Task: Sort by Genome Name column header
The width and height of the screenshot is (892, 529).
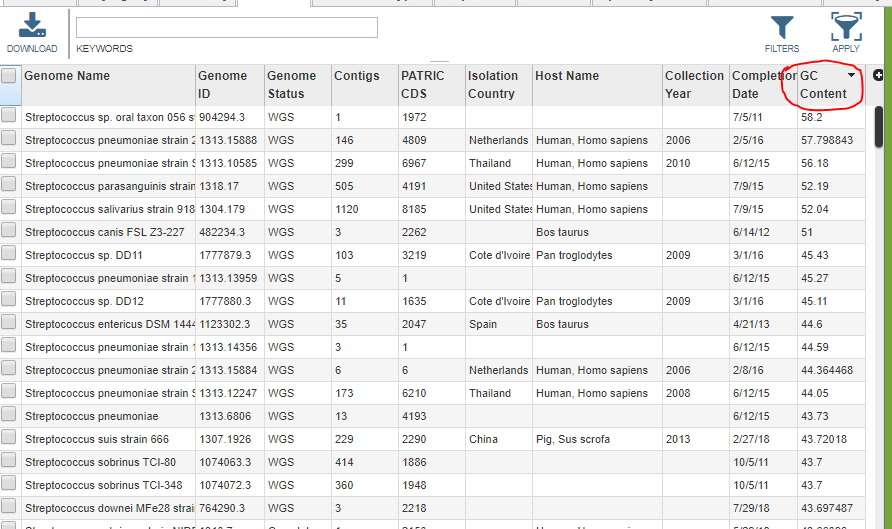Action: click(x=67, y=76)
